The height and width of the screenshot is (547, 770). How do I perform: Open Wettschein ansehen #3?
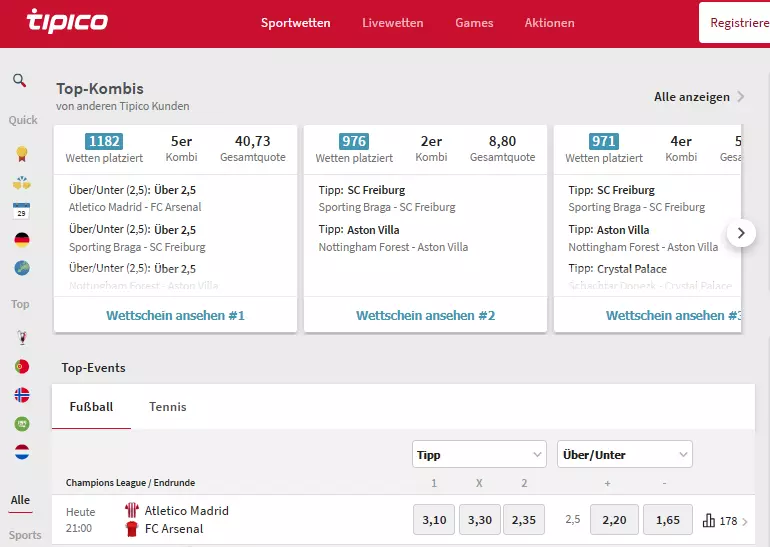(673, 315)
